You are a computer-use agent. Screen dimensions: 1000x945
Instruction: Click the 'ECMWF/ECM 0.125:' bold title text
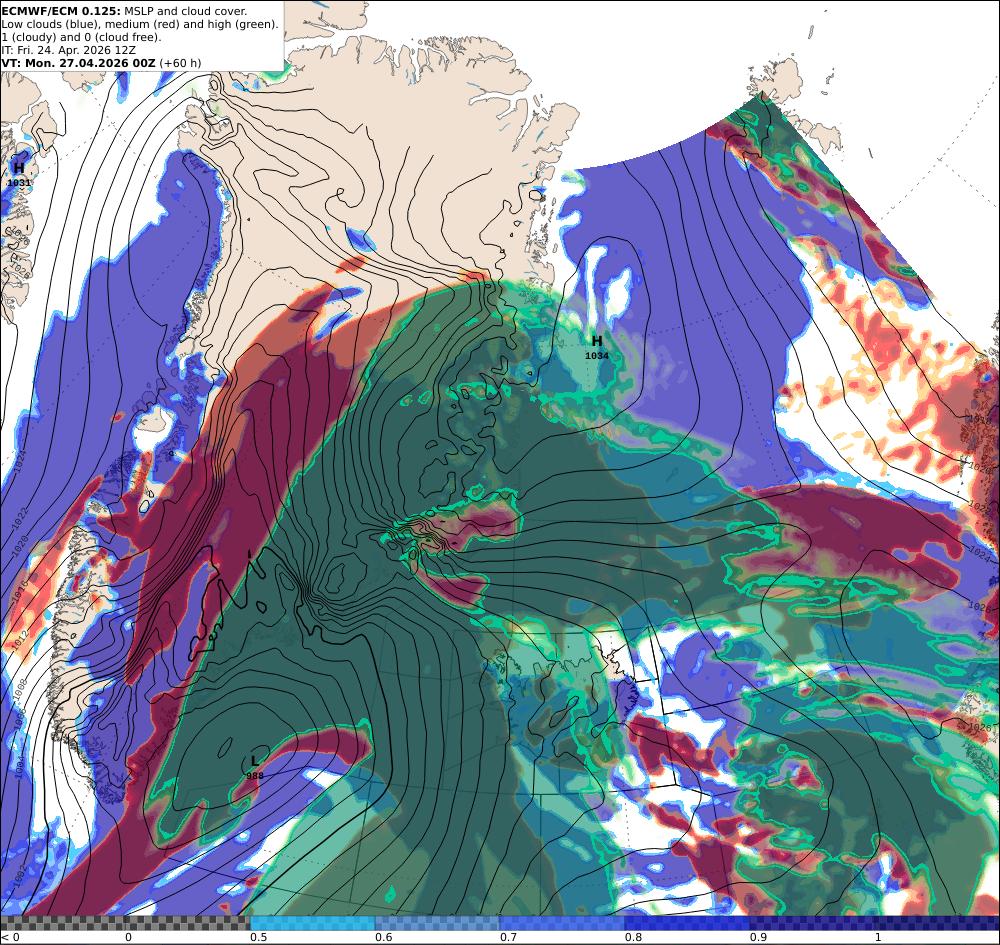click(61, 11)
